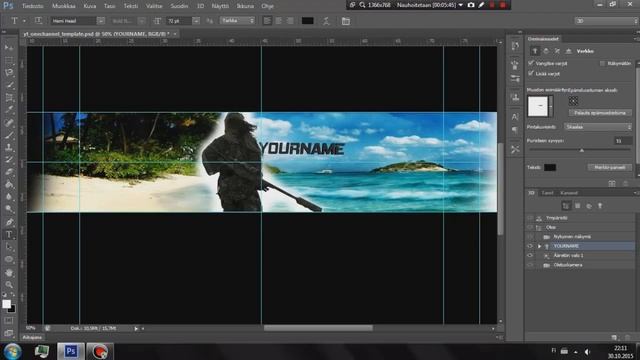Show the Cap properties icon
This screenshot has width=640, height=360.
tap(557, 51)
